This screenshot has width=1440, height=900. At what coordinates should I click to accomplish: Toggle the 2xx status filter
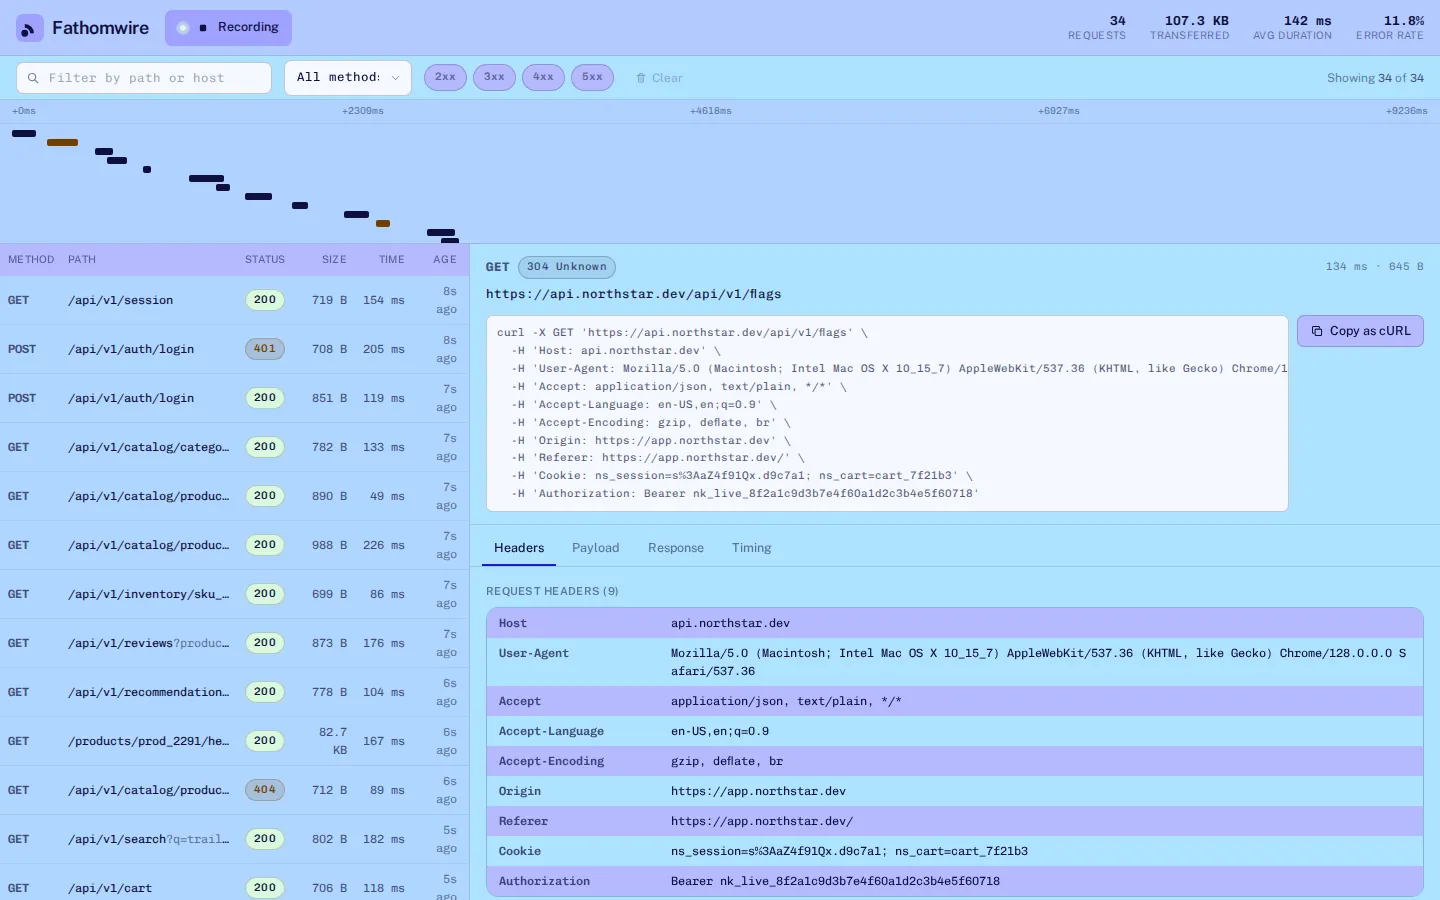(x=445, y=77)
